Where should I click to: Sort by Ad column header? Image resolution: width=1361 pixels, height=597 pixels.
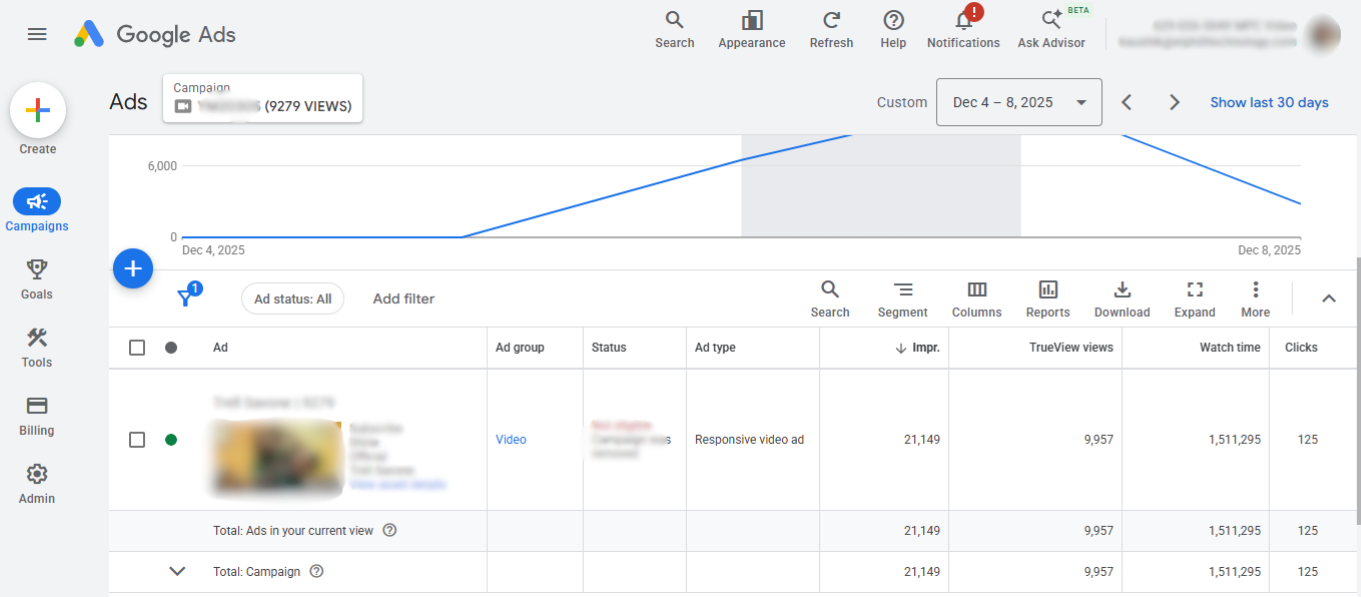point(220,347)
